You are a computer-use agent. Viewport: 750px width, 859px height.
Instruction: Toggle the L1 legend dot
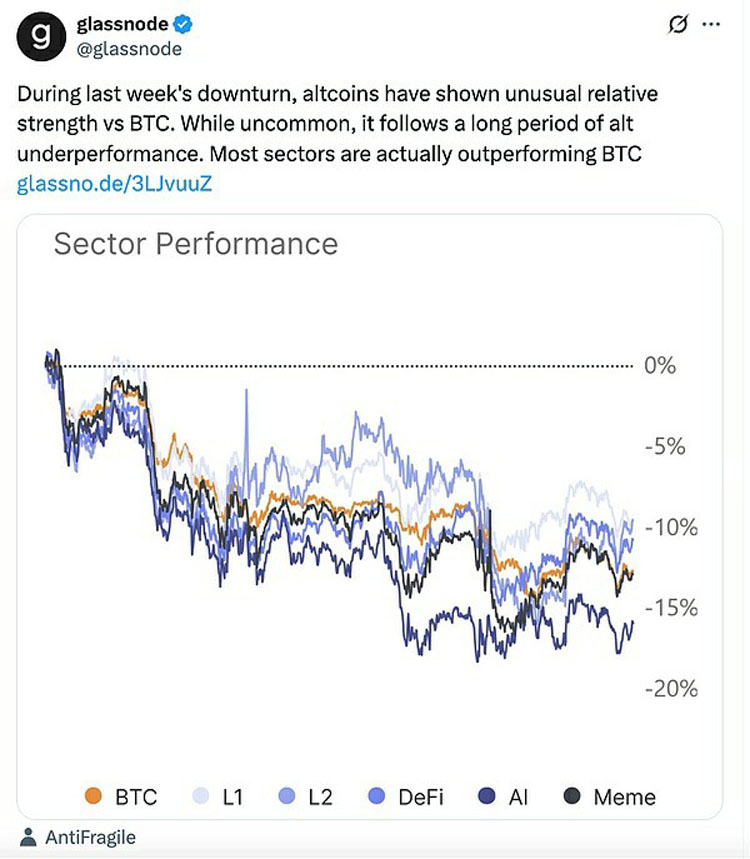point(201,795)
